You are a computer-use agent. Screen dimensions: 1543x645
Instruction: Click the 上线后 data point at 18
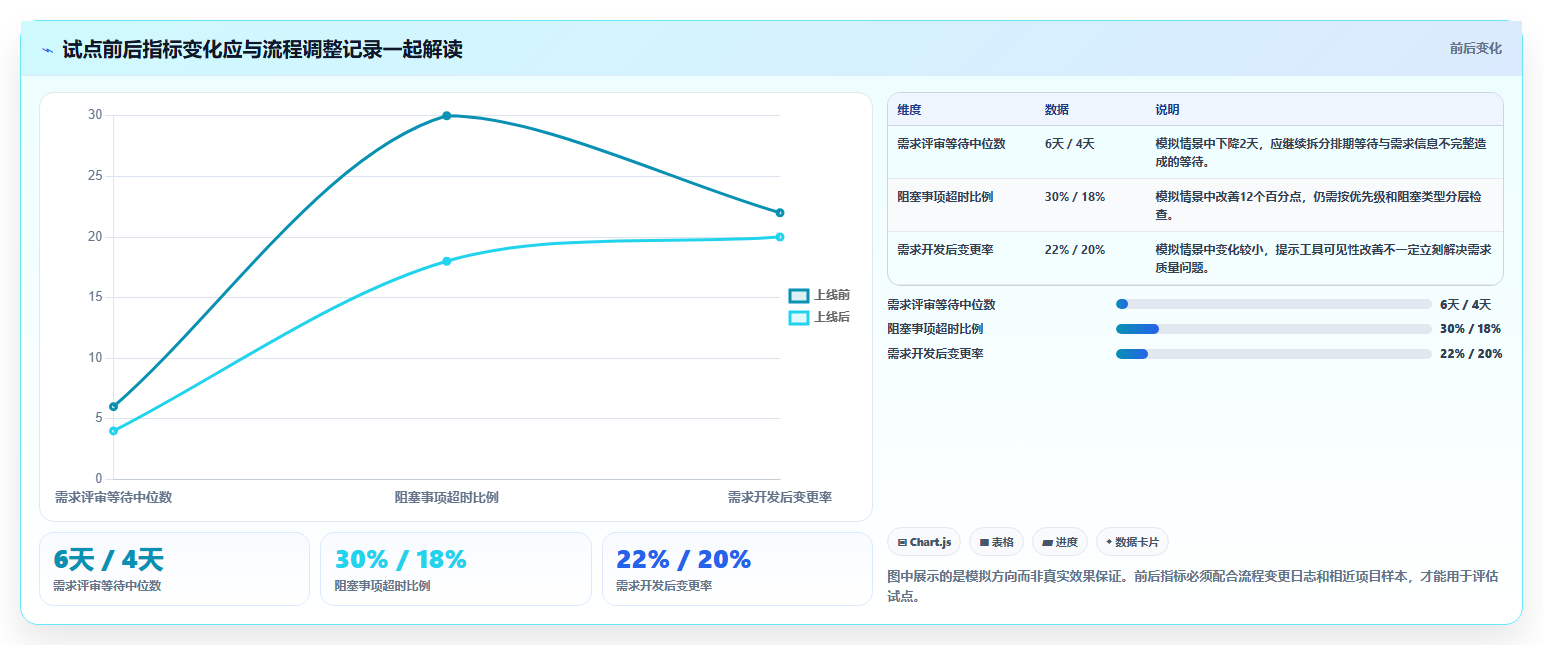coord(447,261)
